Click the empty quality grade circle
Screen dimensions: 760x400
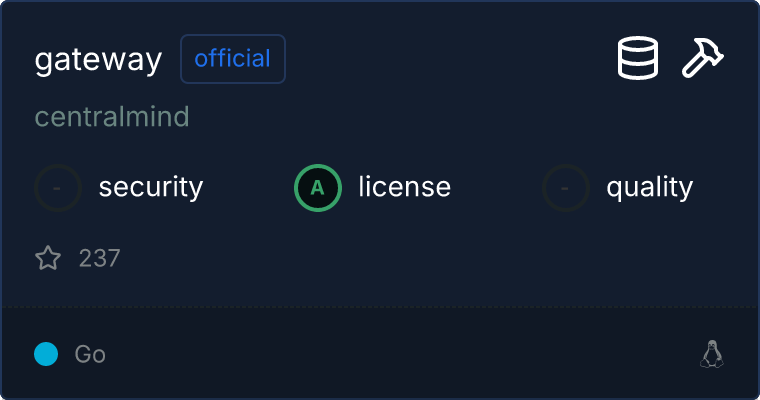(566, 187)
